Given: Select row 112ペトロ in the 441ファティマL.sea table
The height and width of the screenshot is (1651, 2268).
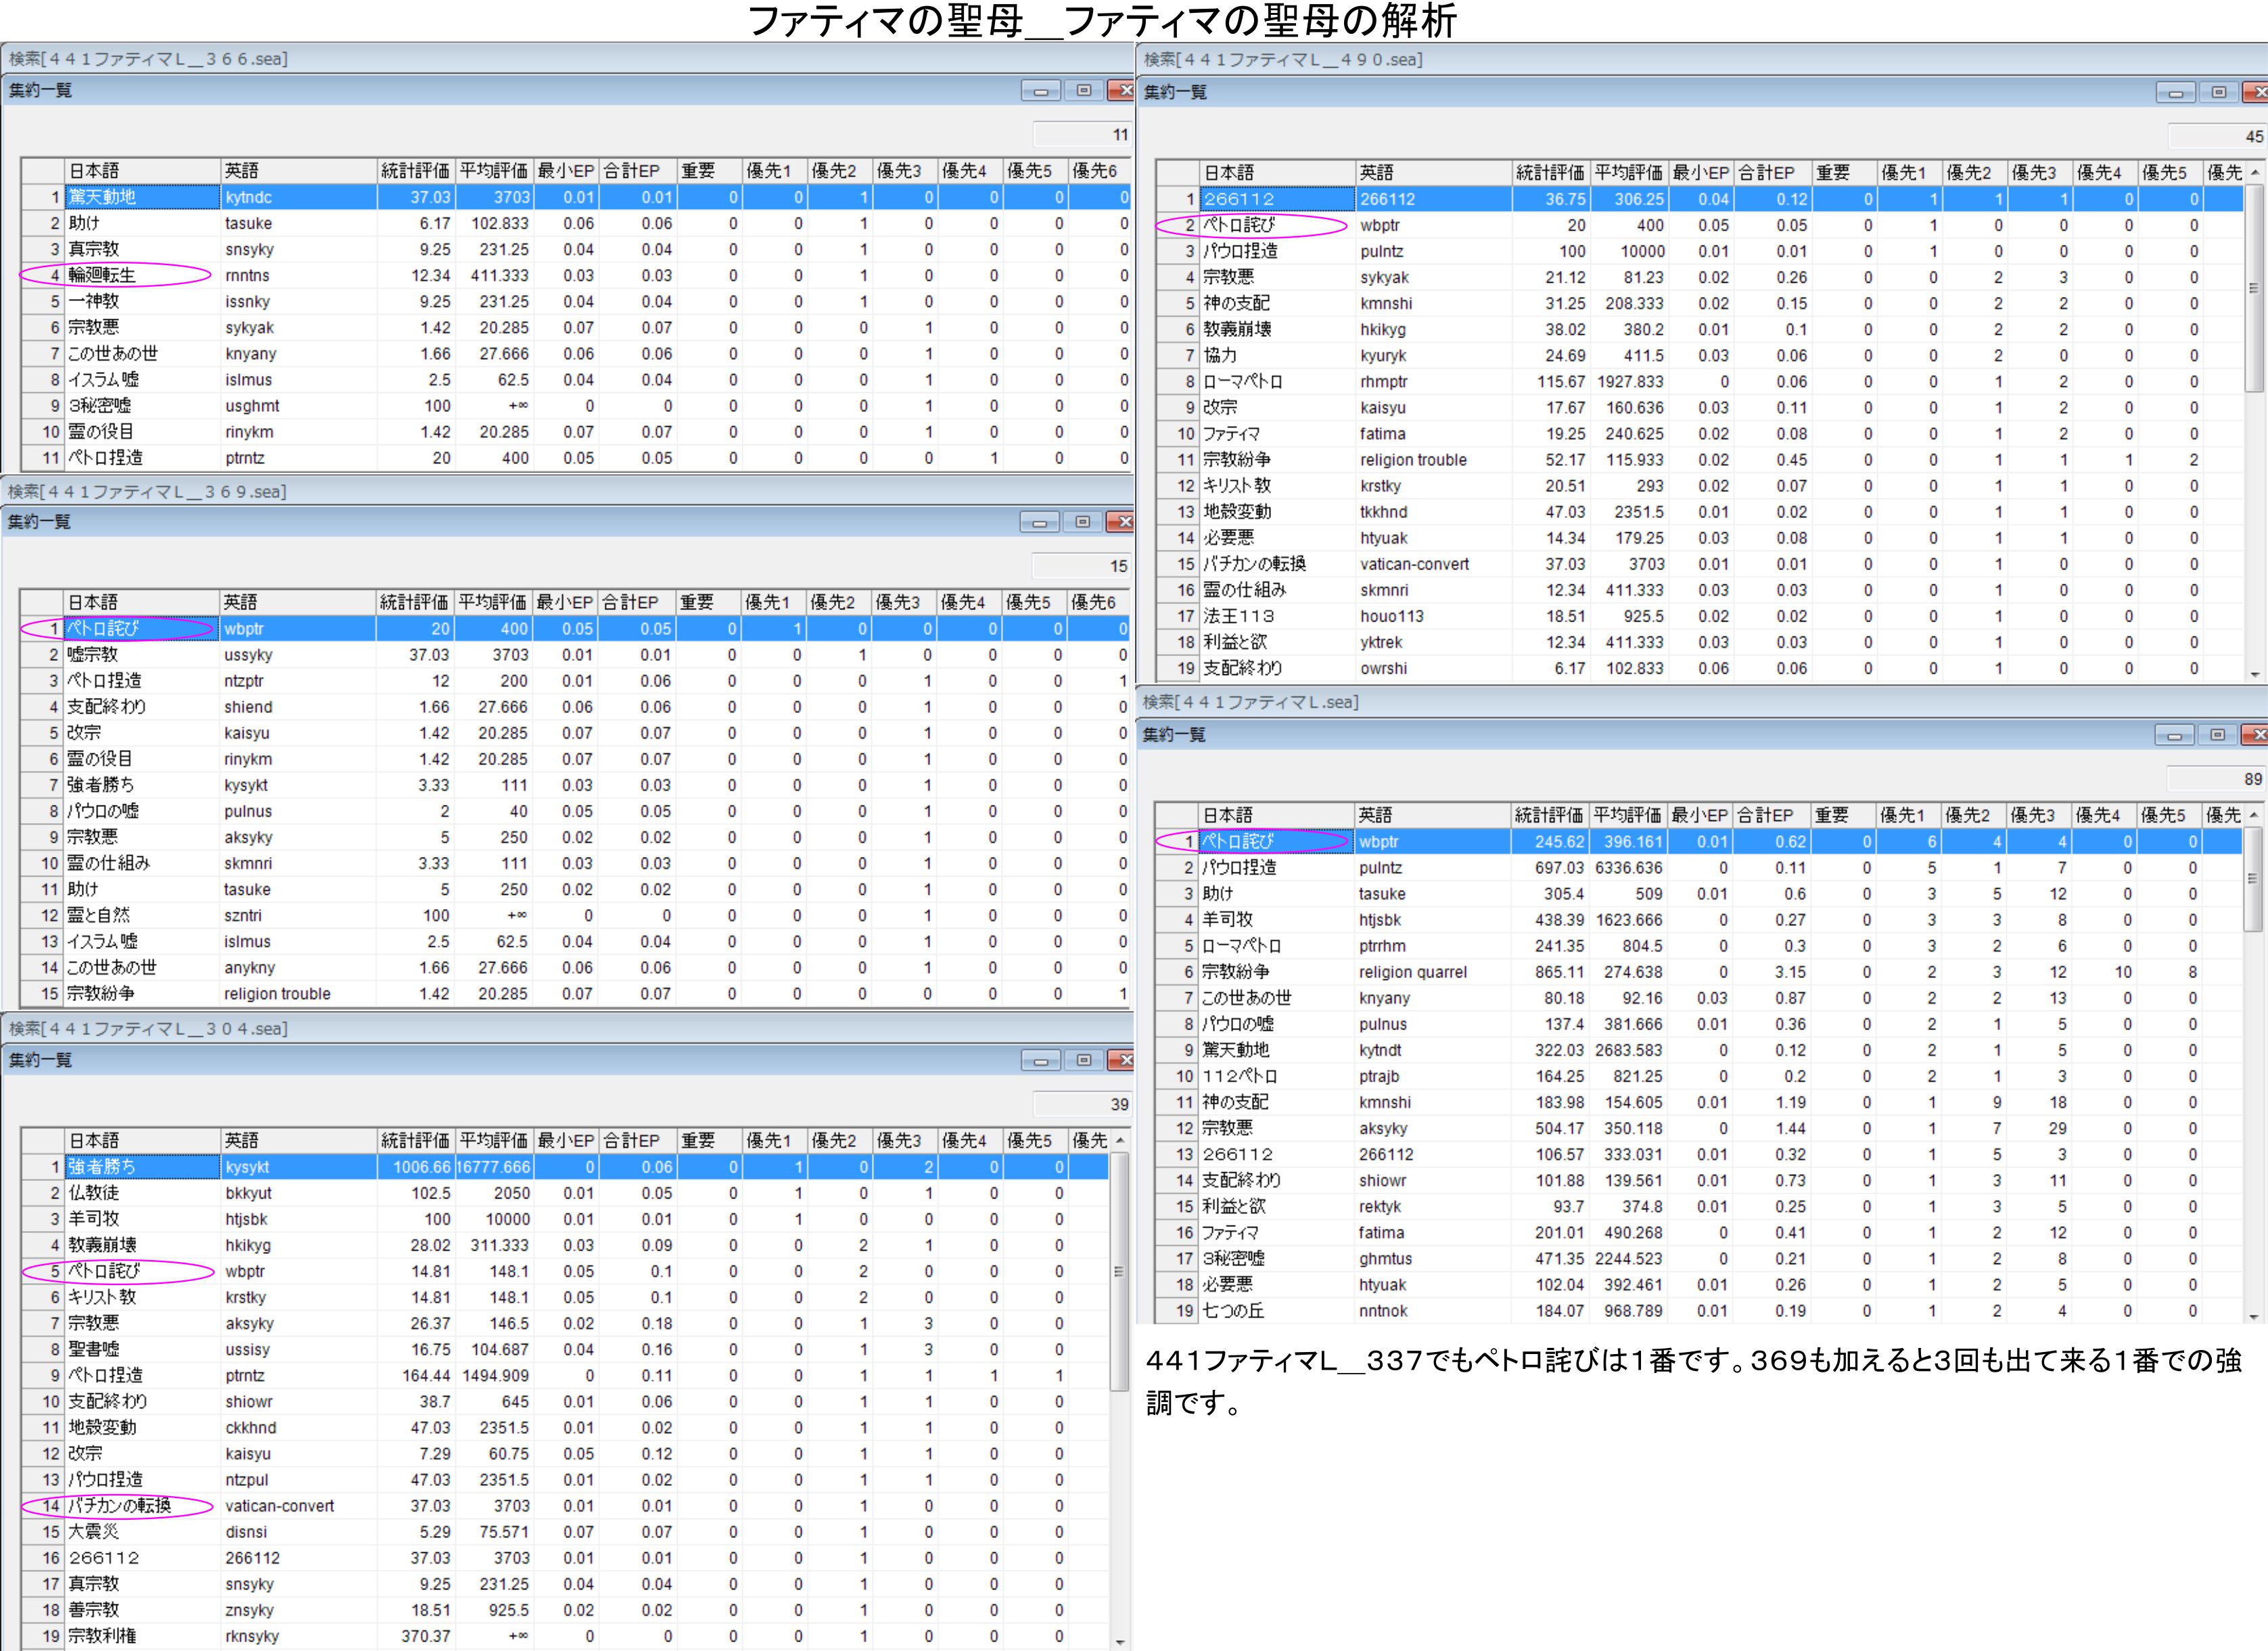Looking at the screenshot, I should (x=1699, y=1076).
